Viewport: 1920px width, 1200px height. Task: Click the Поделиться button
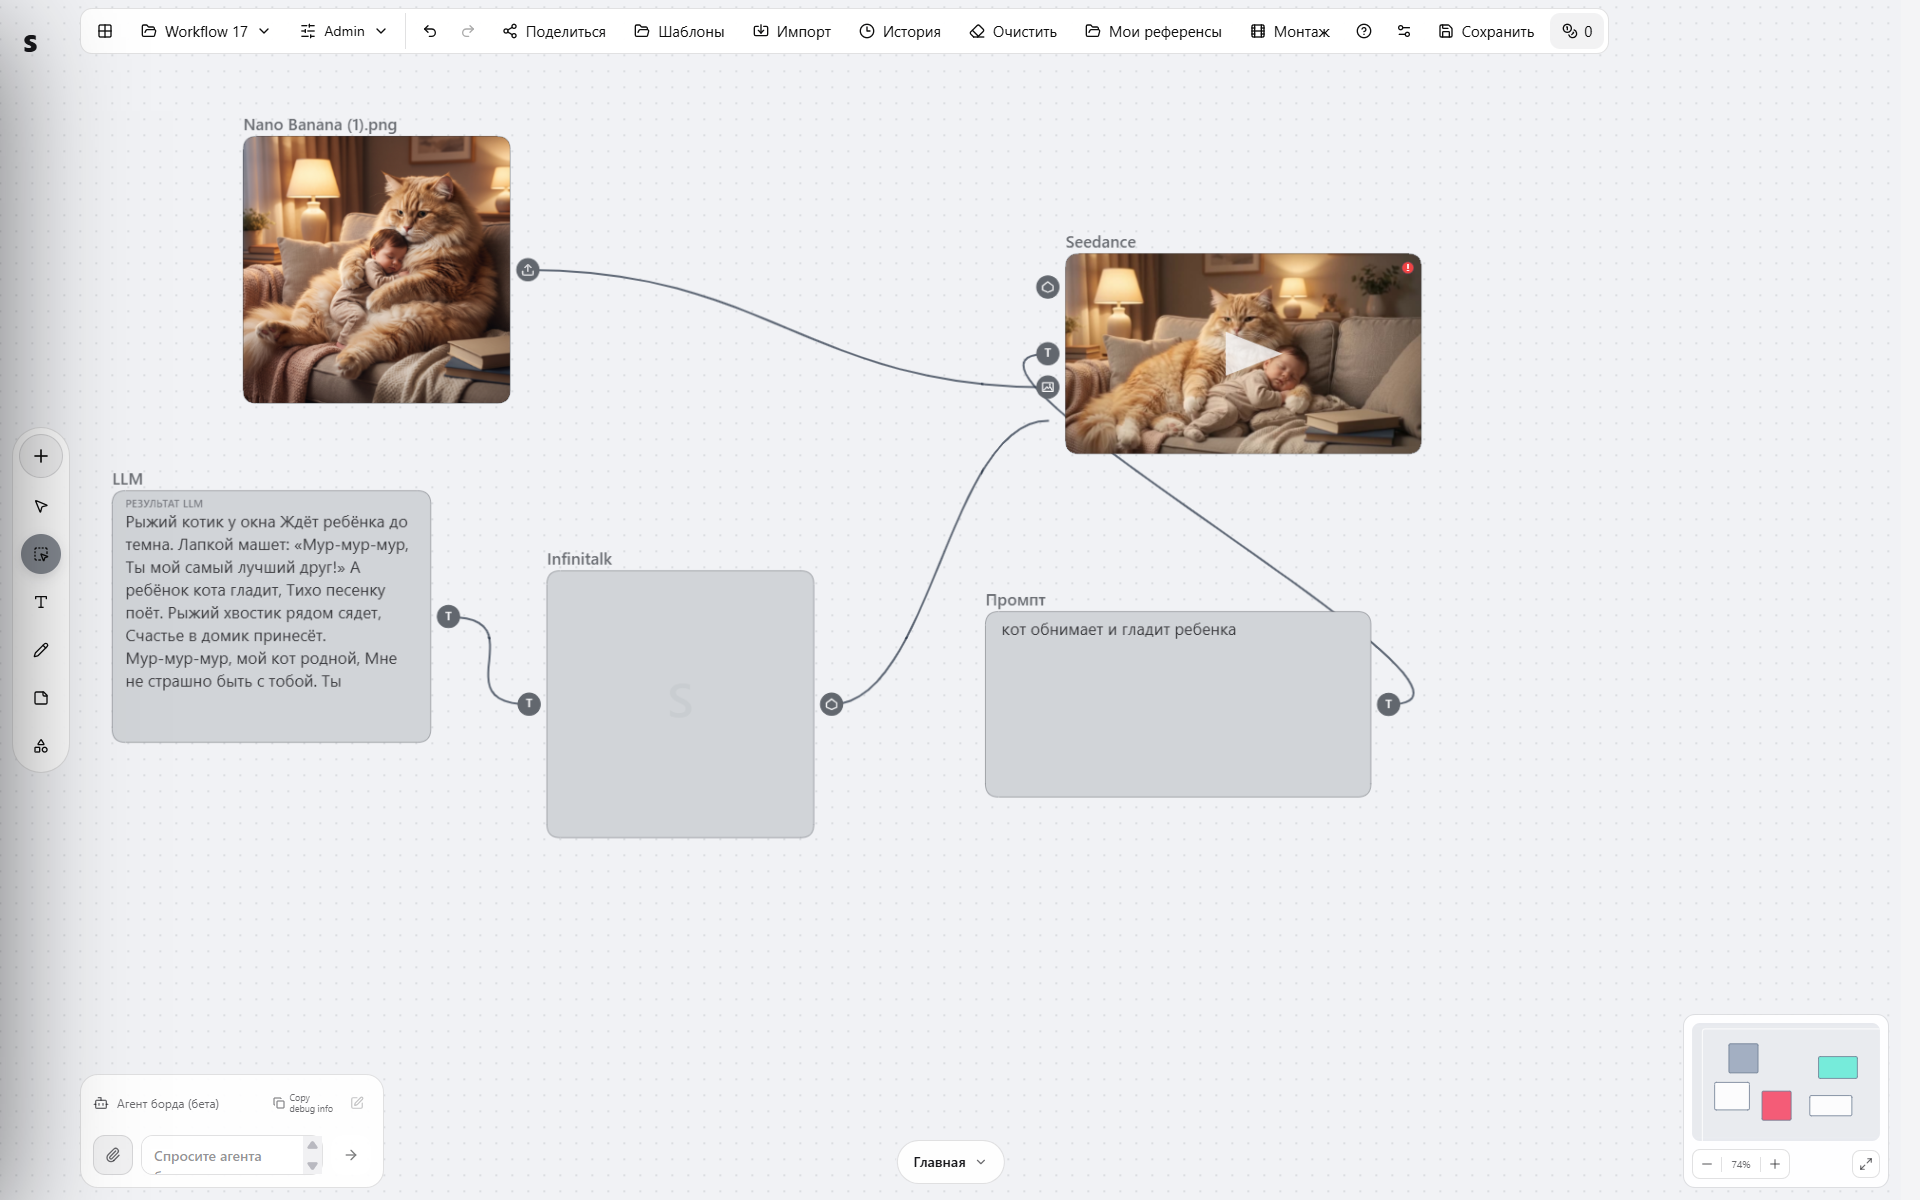tap(554, 31)
